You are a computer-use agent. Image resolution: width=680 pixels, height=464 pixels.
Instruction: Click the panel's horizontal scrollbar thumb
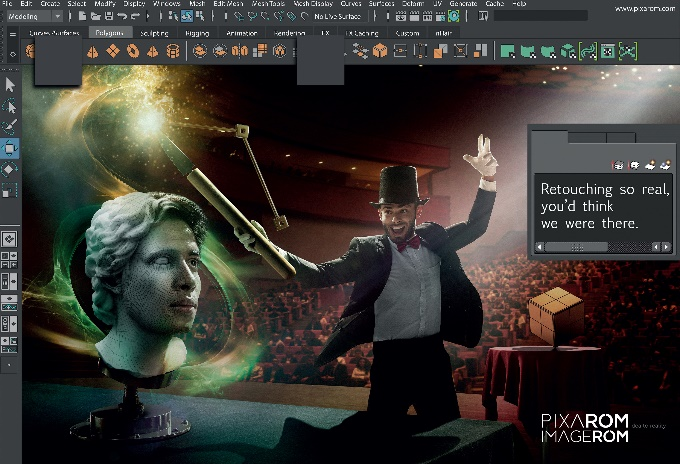tap(577, 247)
